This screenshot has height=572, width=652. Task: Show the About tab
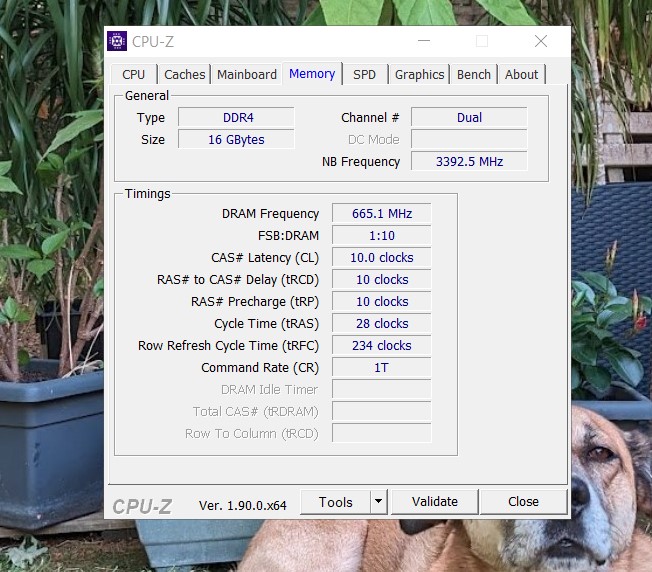pos(521,74)
